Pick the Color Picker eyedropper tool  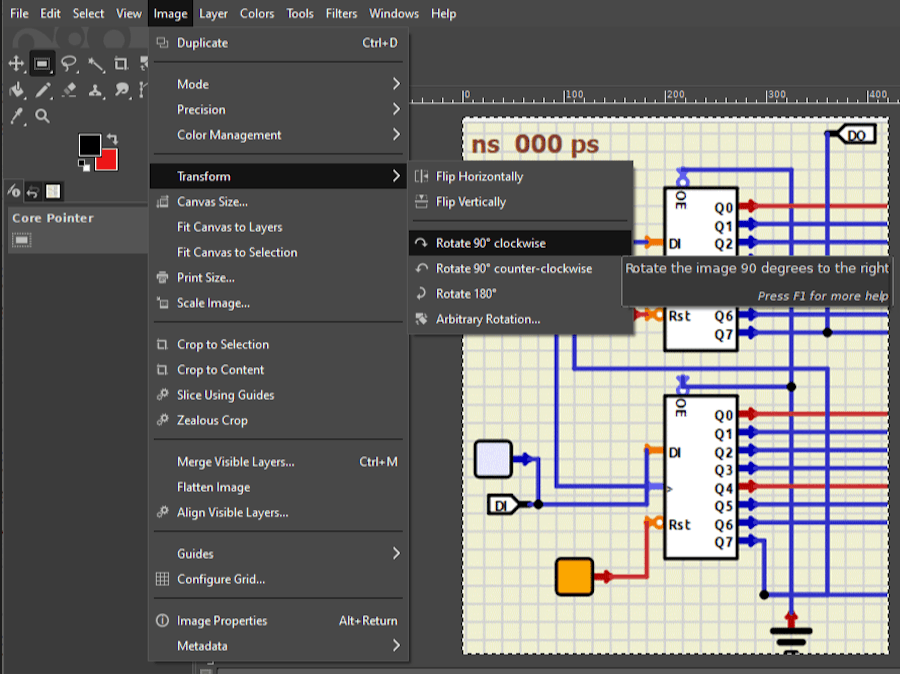click(16, 116)
